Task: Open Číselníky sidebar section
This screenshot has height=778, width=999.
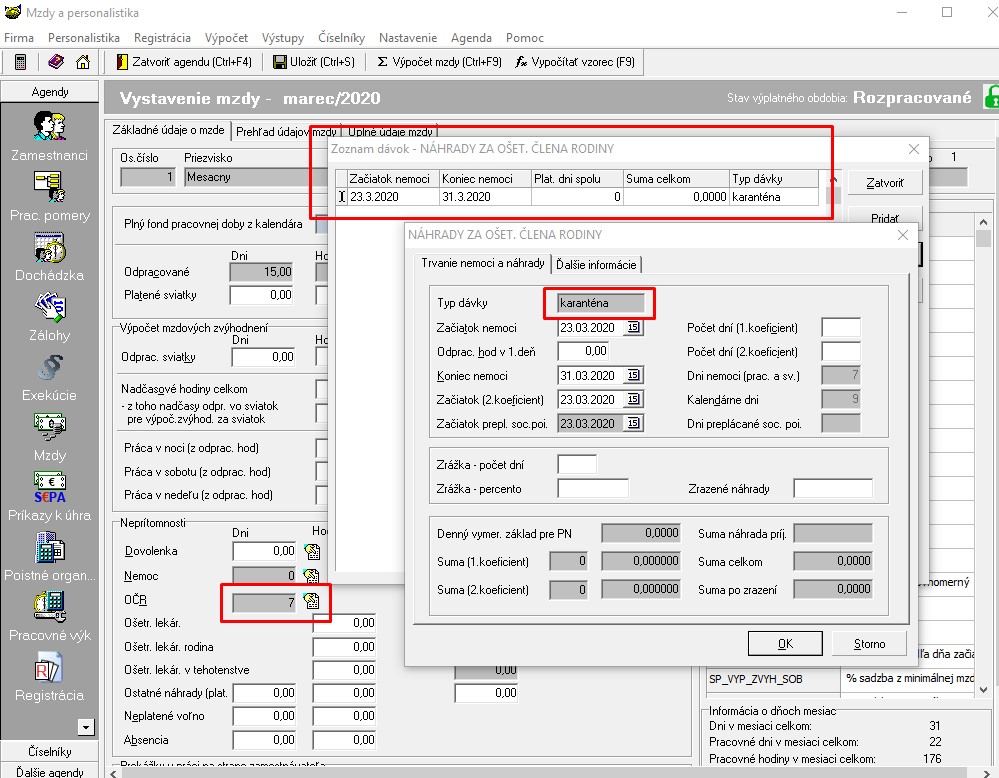Action: 50,751
